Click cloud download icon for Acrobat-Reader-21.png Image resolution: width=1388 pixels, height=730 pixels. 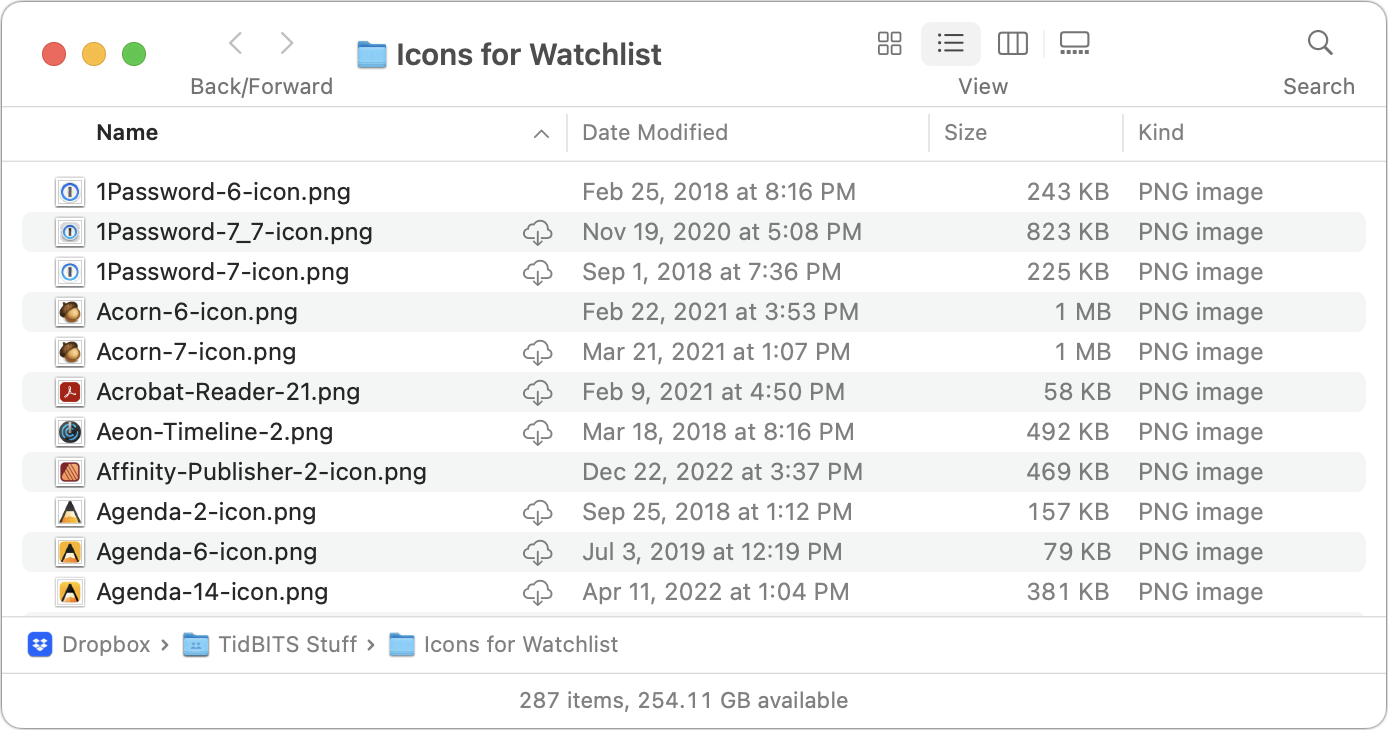pyautogui.click(x=538, y=393)
